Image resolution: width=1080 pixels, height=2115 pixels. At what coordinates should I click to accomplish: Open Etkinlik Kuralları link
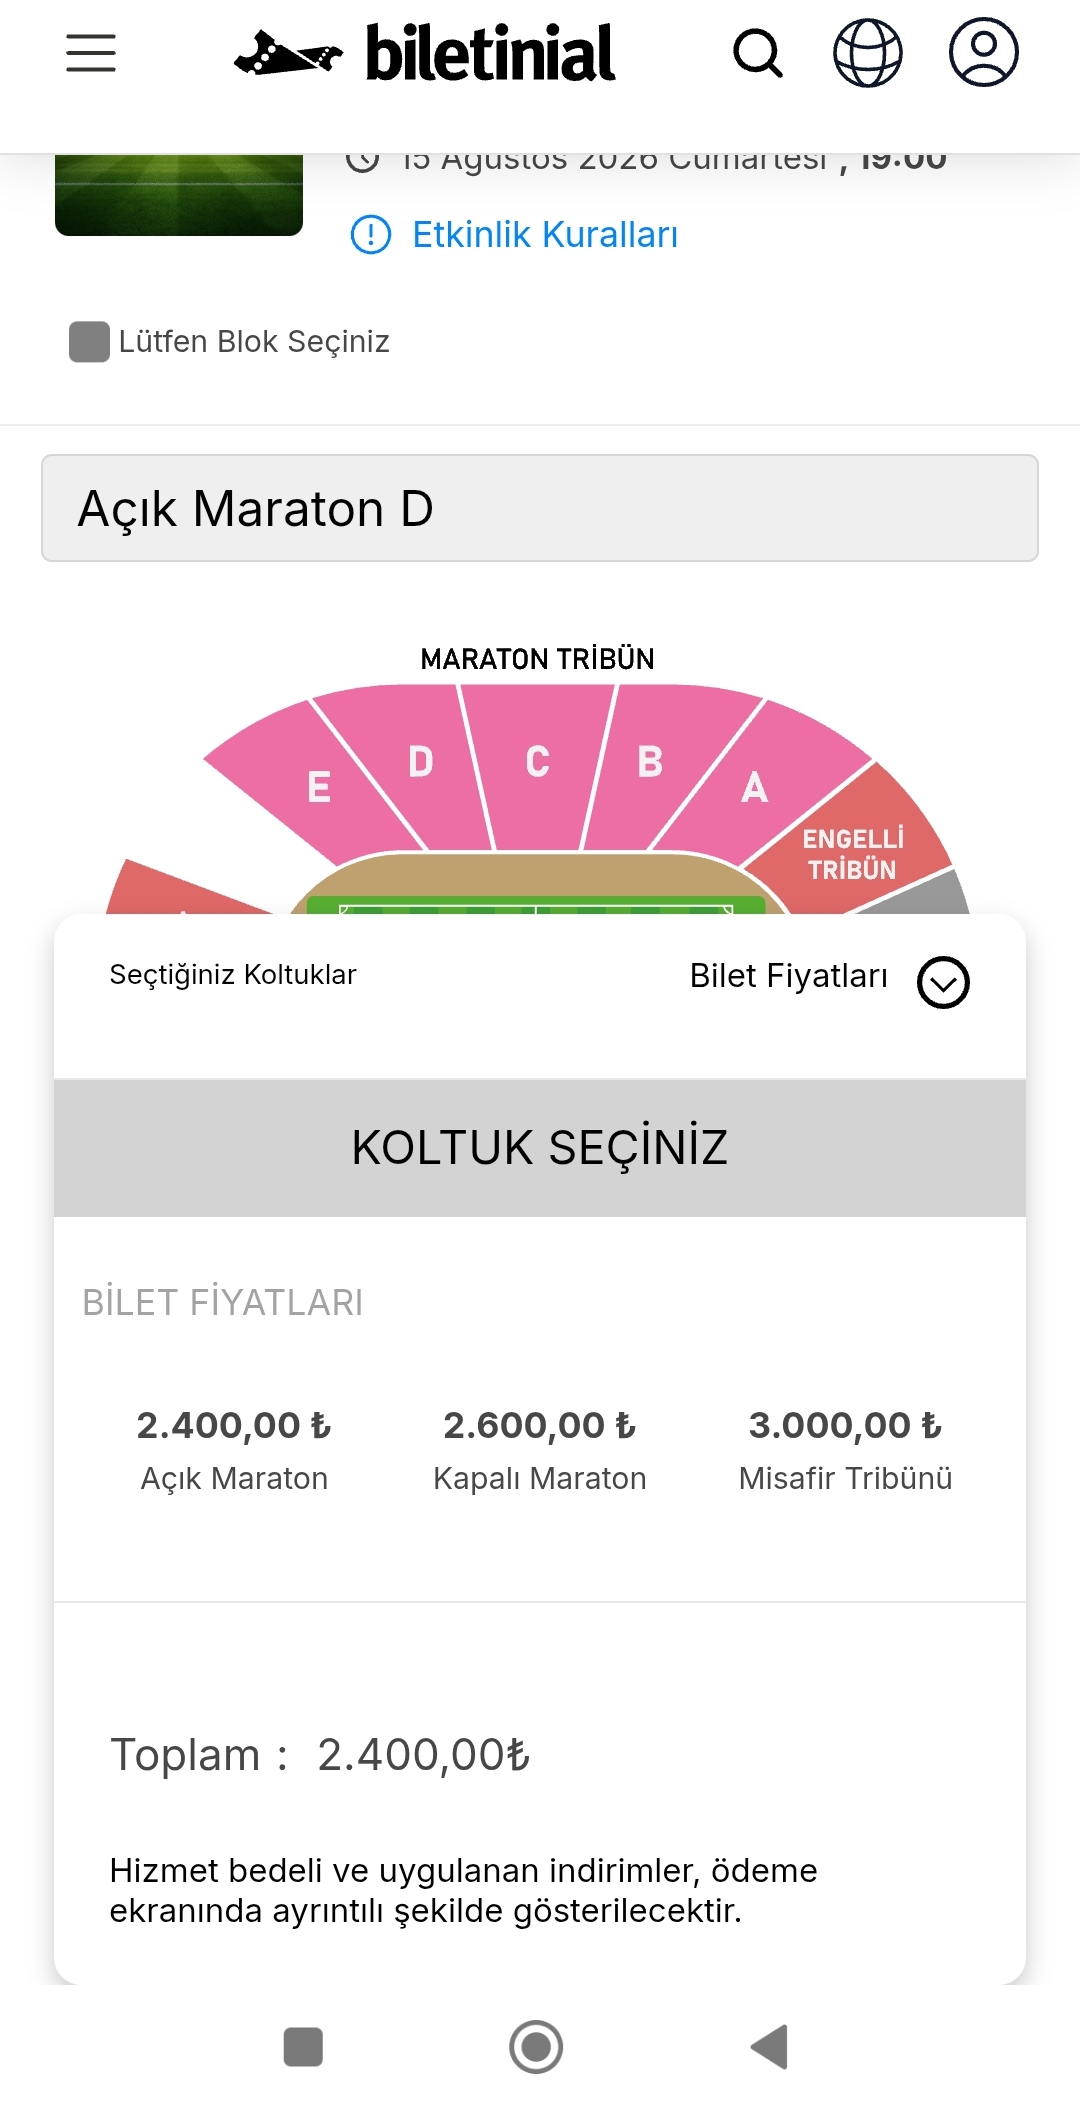pos(545,235)
